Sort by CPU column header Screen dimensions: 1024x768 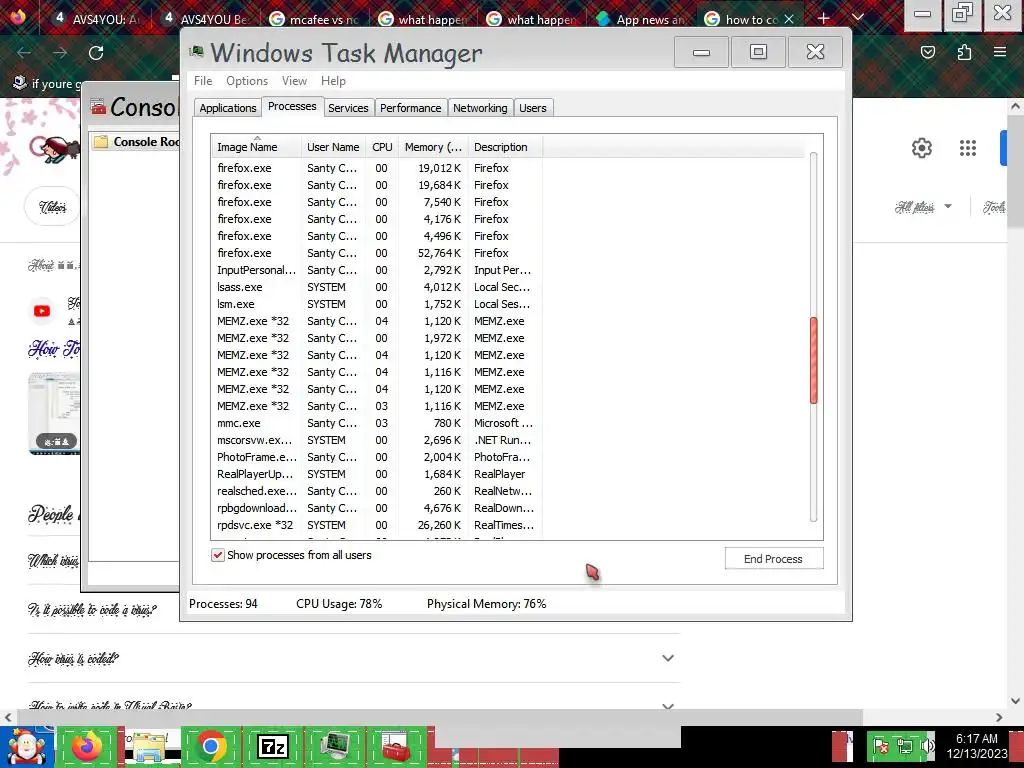point(382,147)
